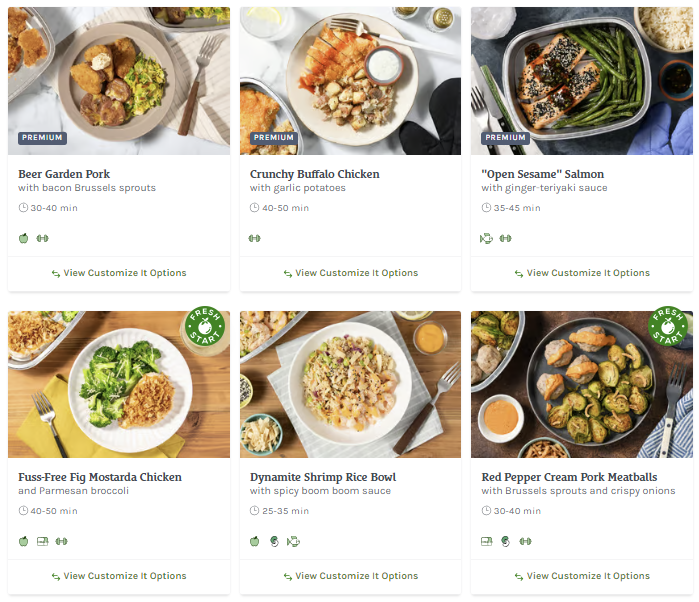Click the Premium badge on Beer Garden Pork photo

[x=42, y=138]
